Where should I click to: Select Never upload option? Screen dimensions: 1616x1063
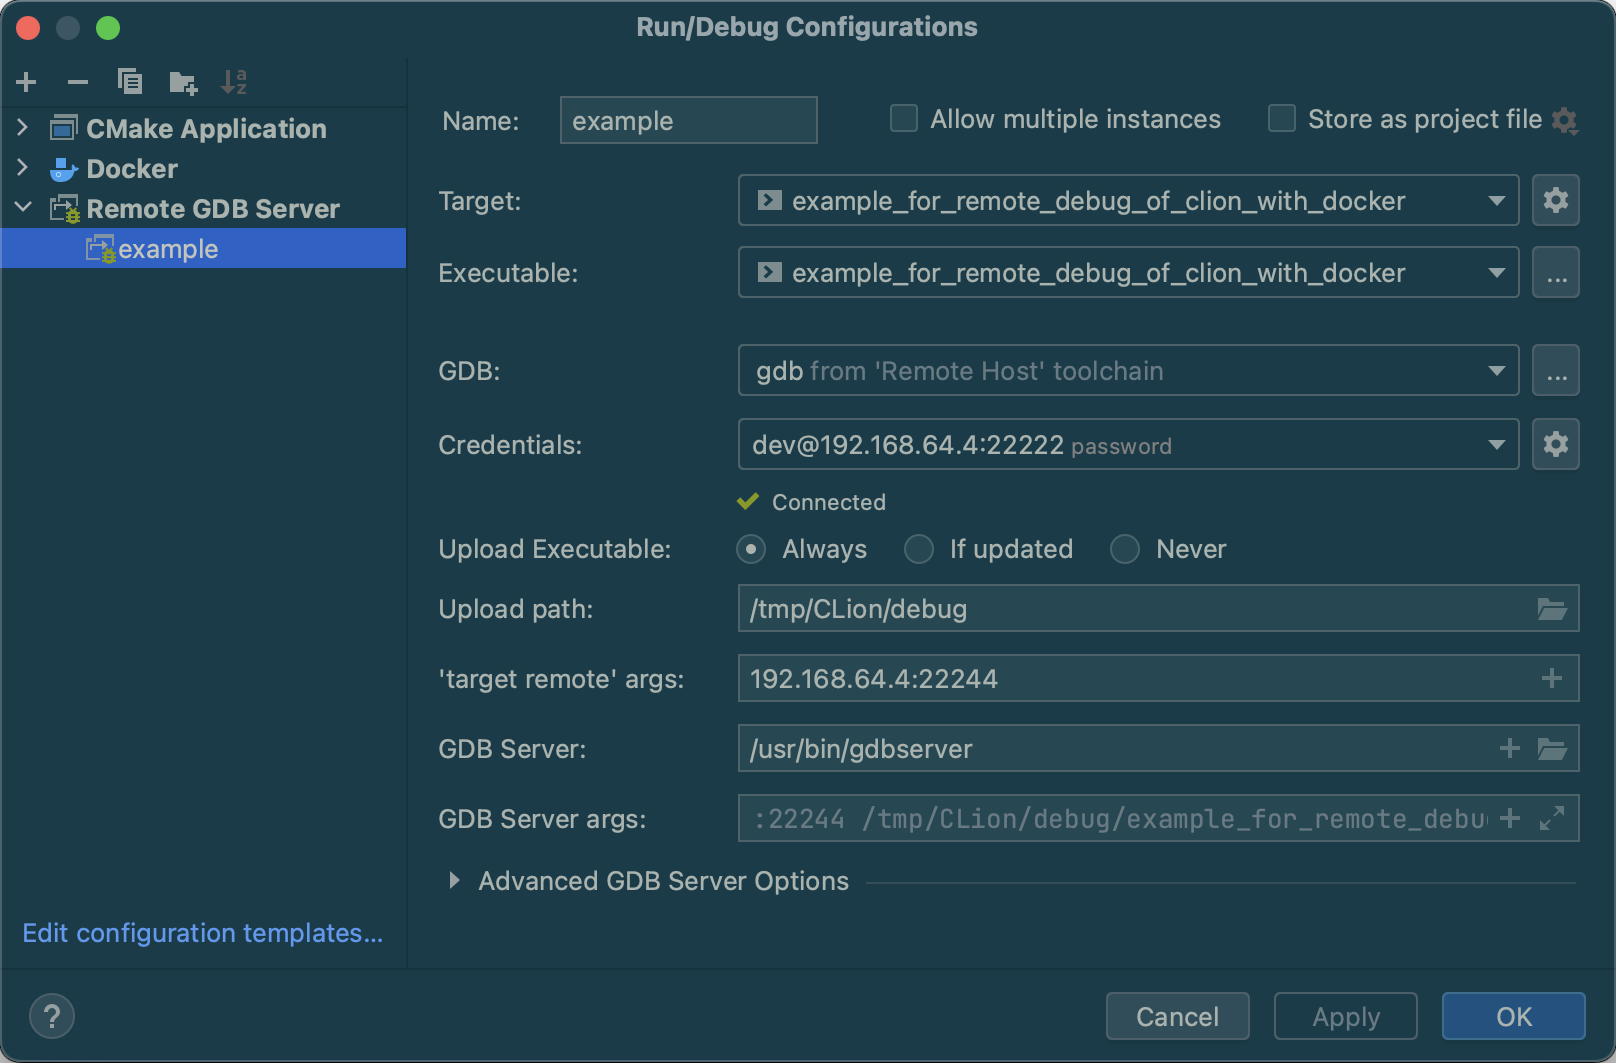(1125, 549)
